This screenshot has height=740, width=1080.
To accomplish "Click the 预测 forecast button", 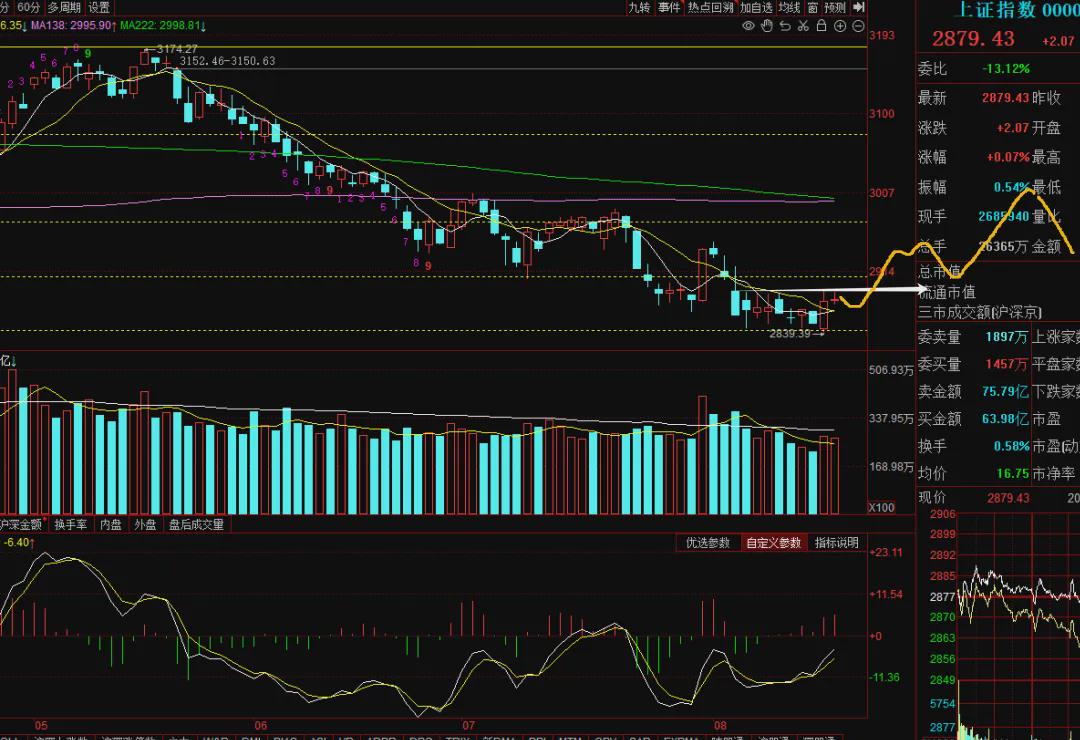I will (835, 7).
